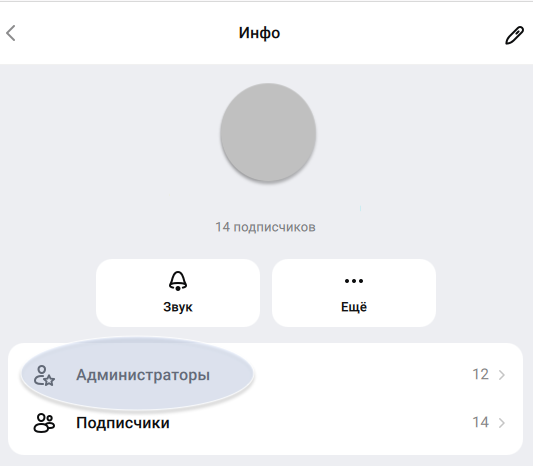Open edit mode with the pencil icon
This screenshot has height=466, width=533.
point(514,35)
